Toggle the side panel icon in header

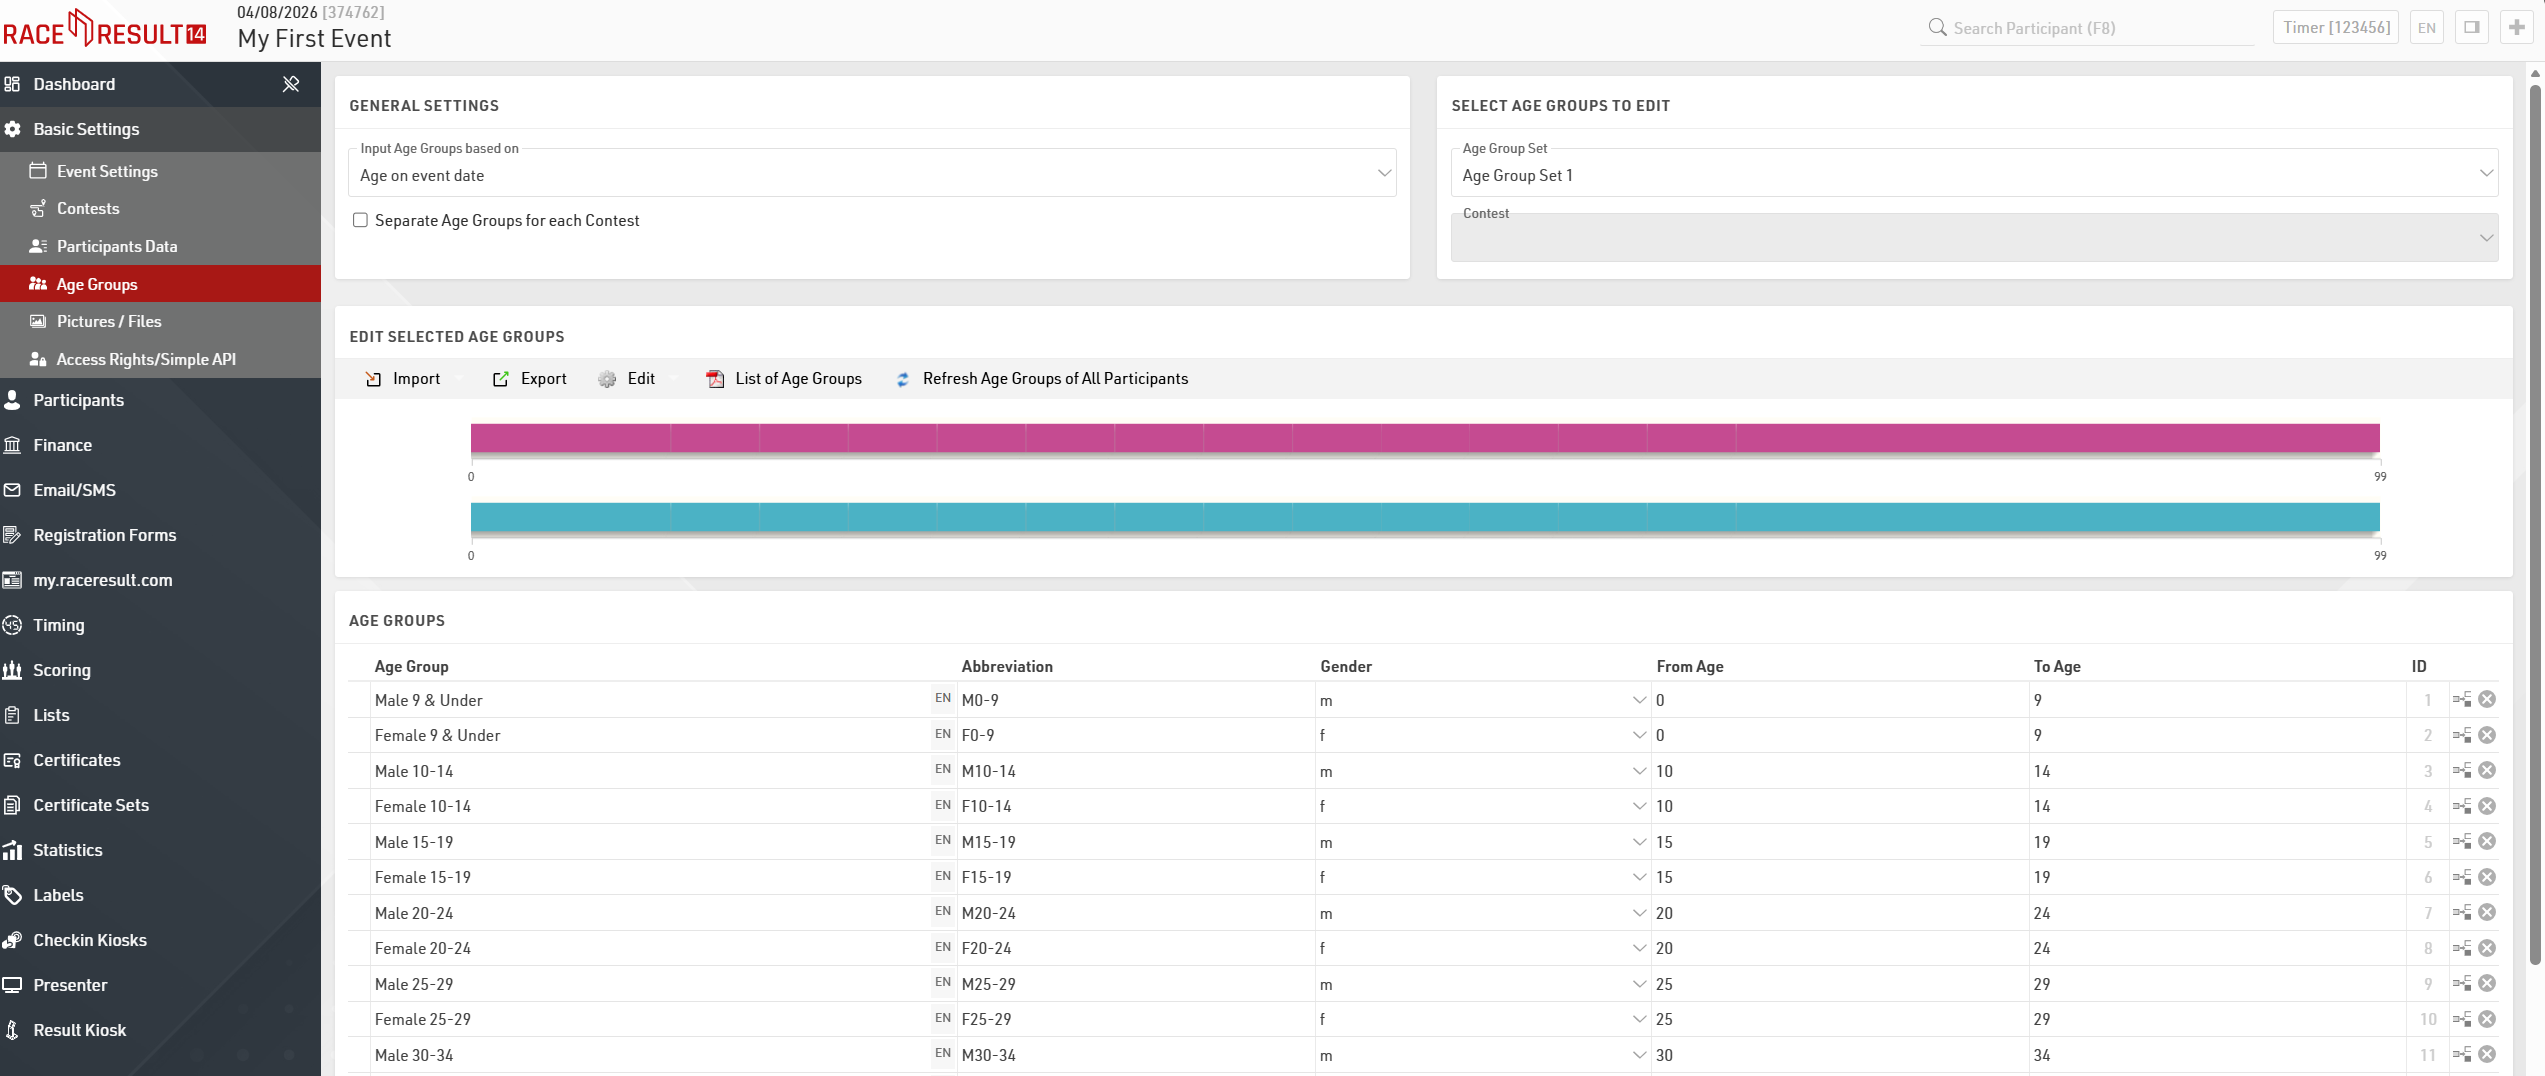pos(2471,28)
